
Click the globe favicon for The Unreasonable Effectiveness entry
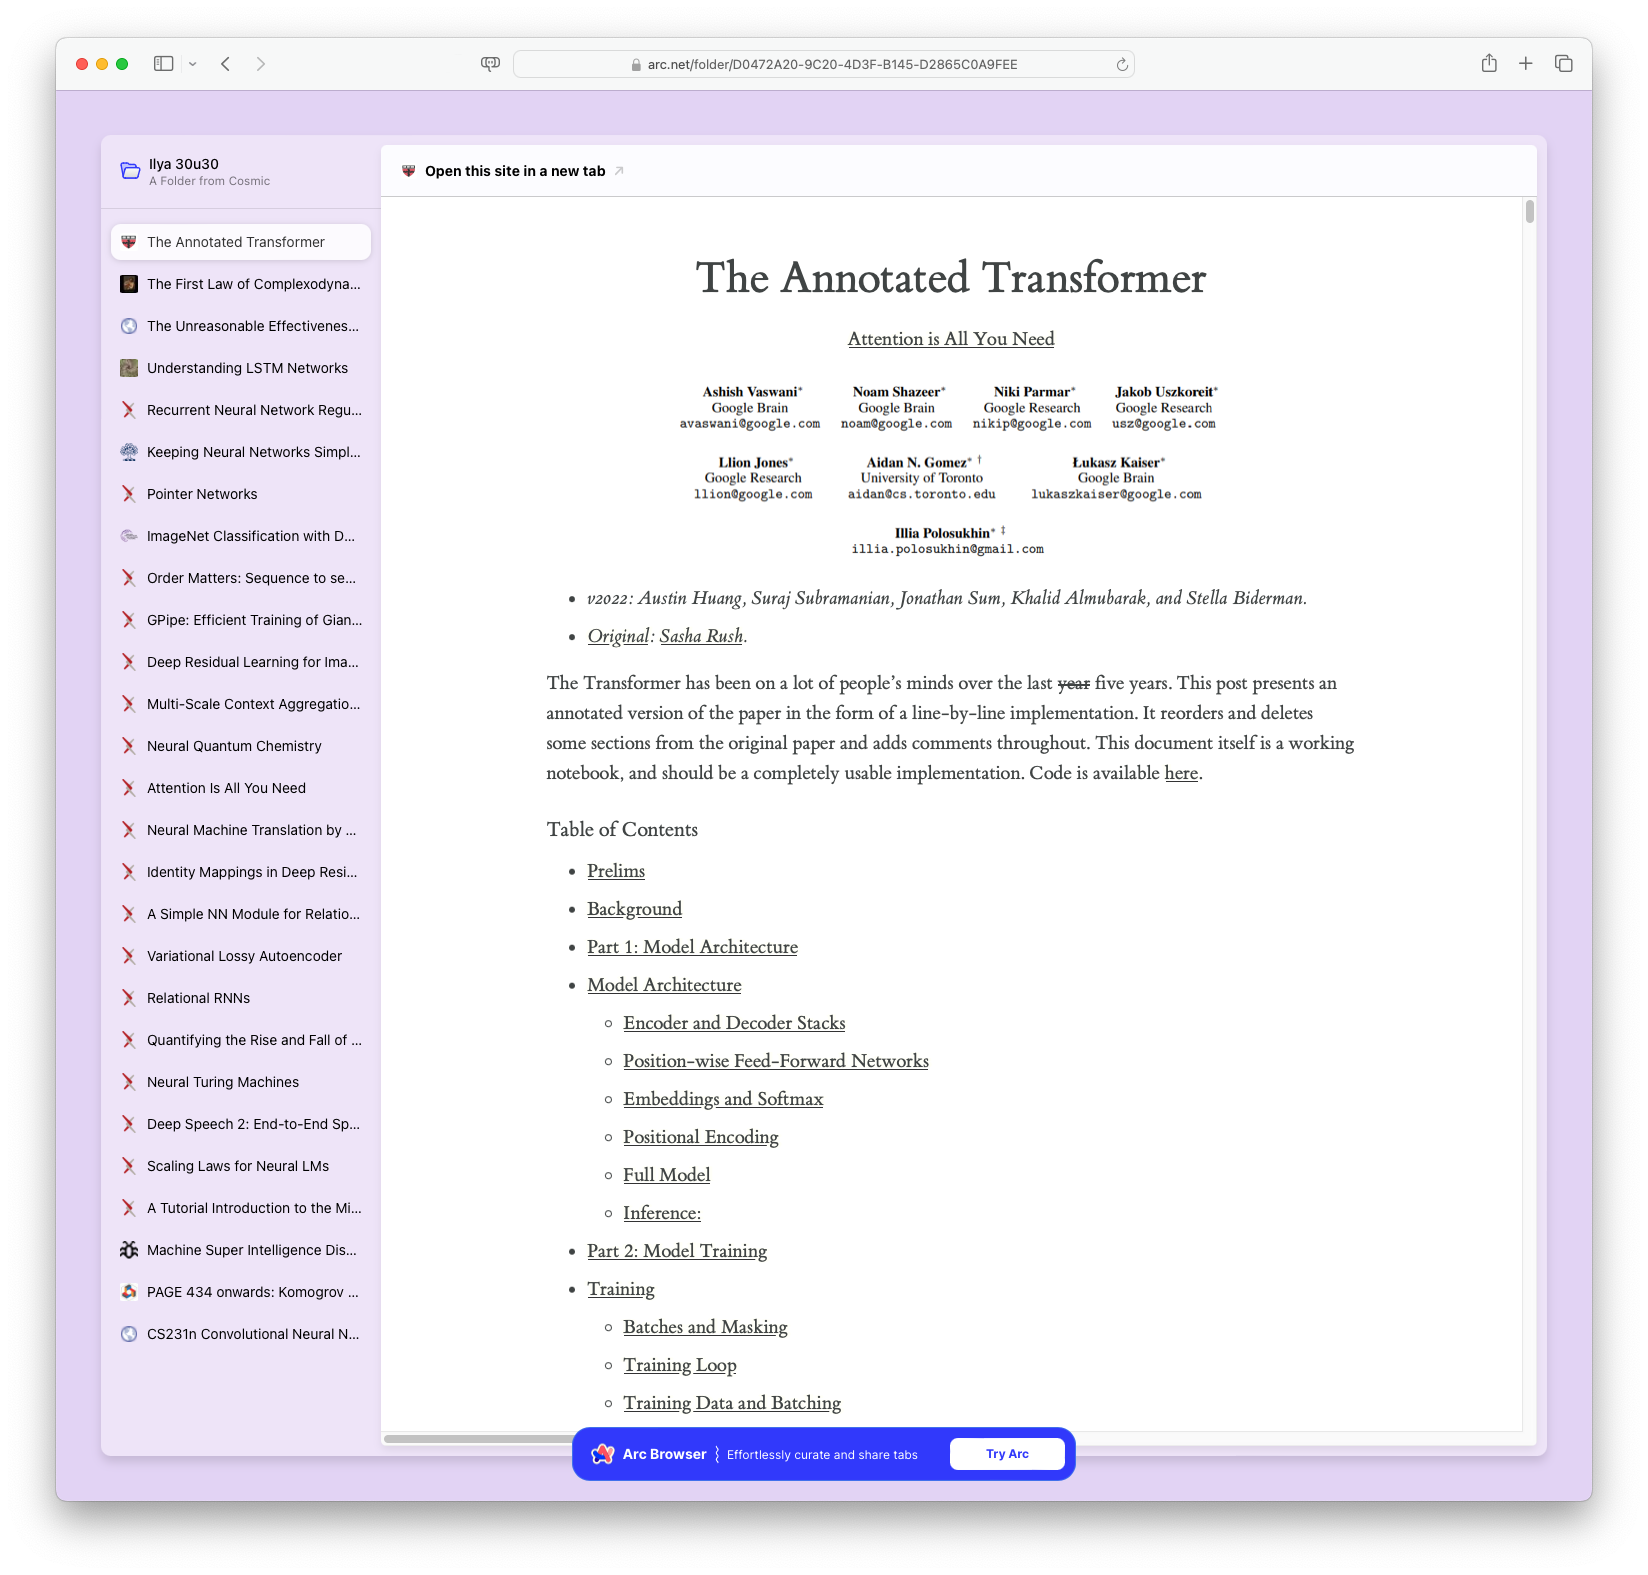coord(129,326)
